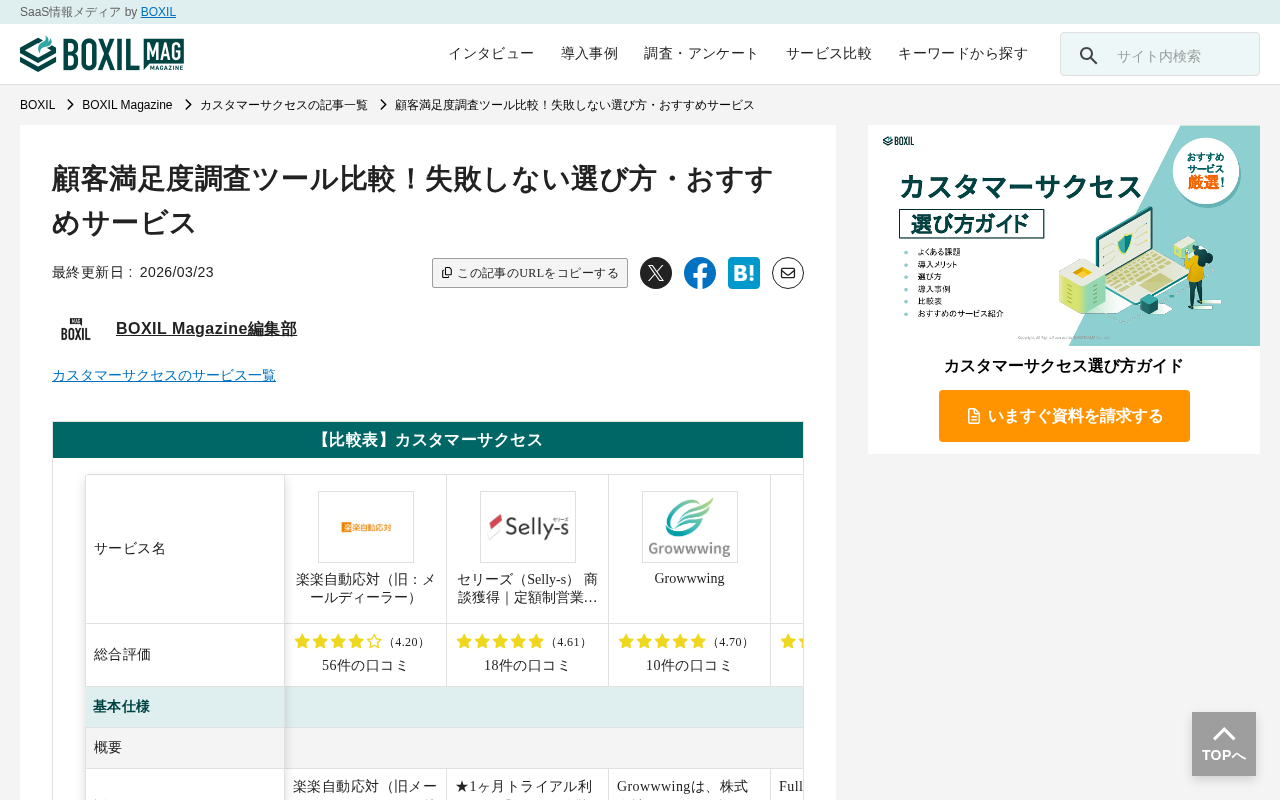Open the 18件の口コミ reviews
The height and width of the screenshot is (800, 1280).
pos(528,666)
